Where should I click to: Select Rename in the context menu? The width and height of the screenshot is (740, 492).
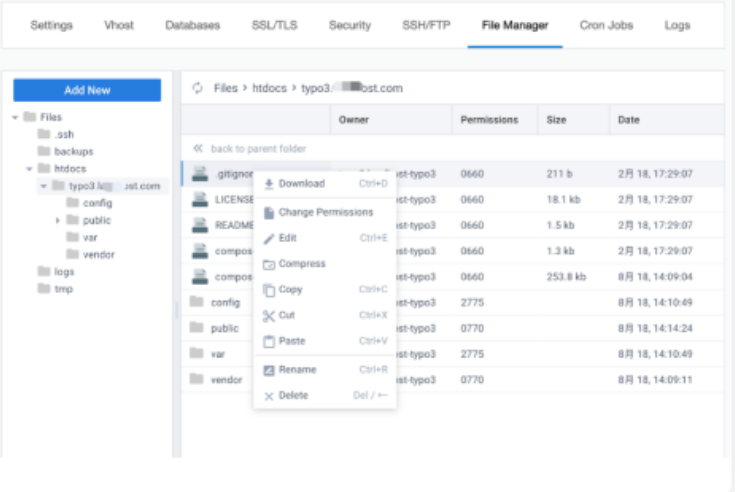(x=297, y=370)
